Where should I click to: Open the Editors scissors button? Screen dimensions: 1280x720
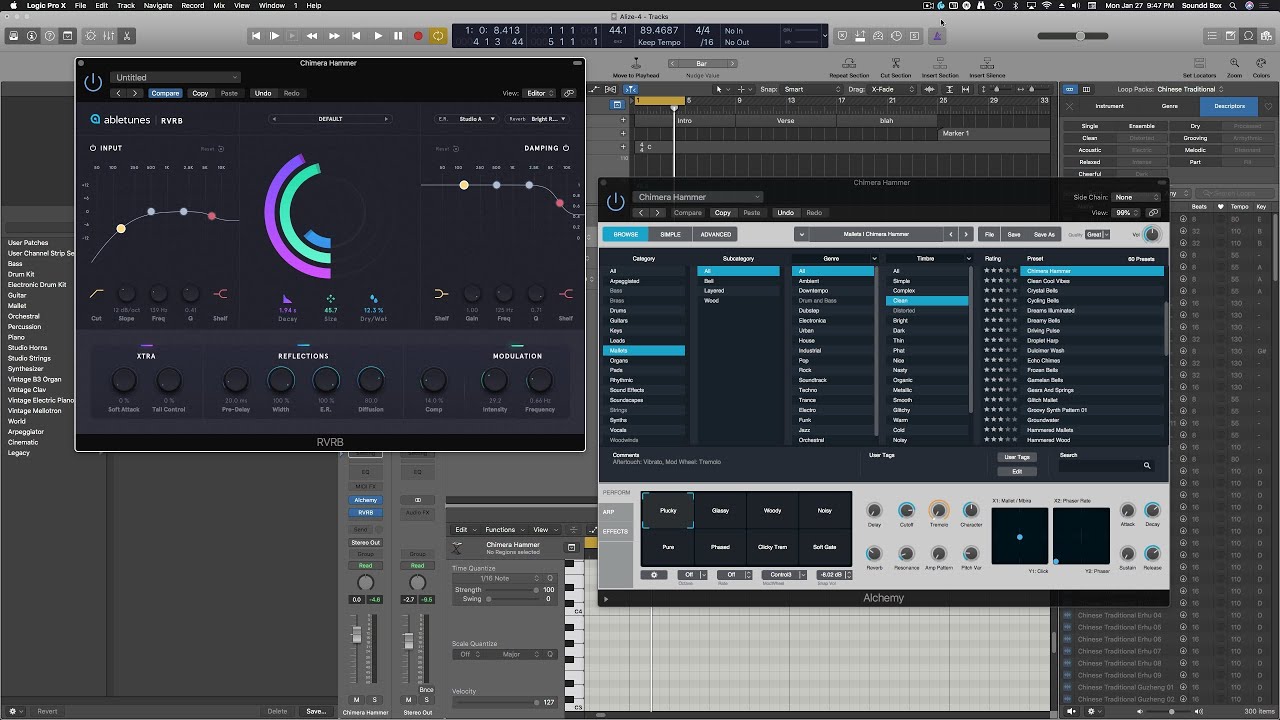[x=128, y=36]
